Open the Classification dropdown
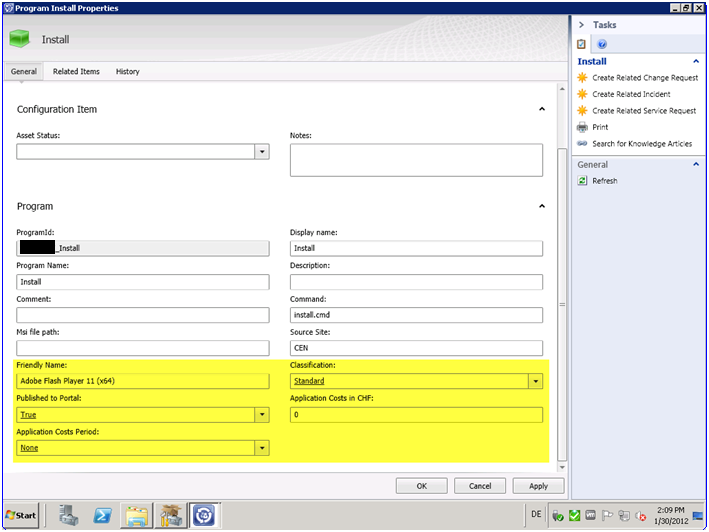The height and width of the screenshot is (532, 709). pyautogui.click(x=535, y=381)
